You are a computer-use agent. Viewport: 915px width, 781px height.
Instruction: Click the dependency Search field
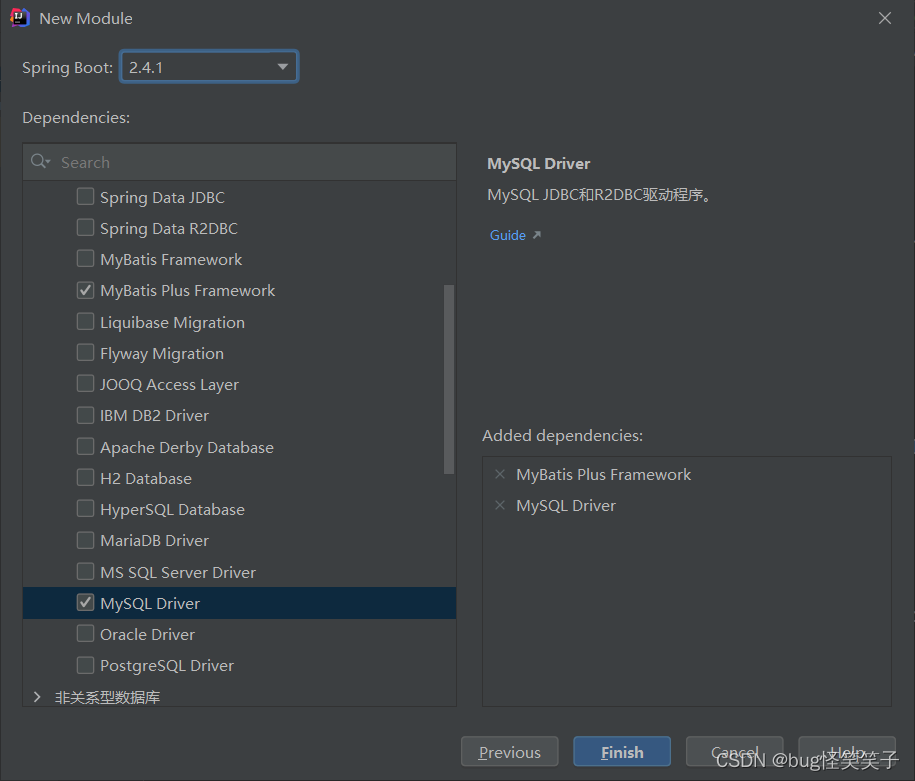click(x=239, y=162)
